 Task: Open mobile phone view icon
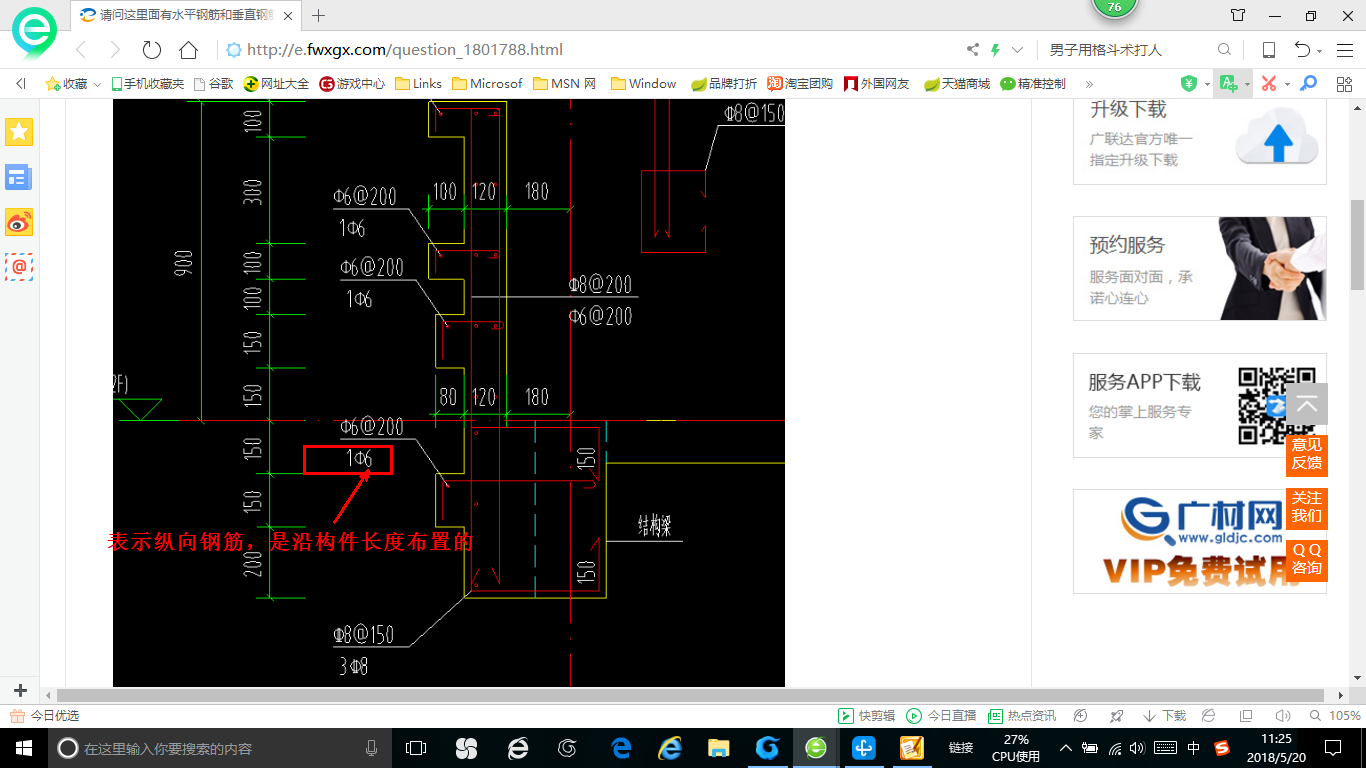click(x=1268, y=50)
